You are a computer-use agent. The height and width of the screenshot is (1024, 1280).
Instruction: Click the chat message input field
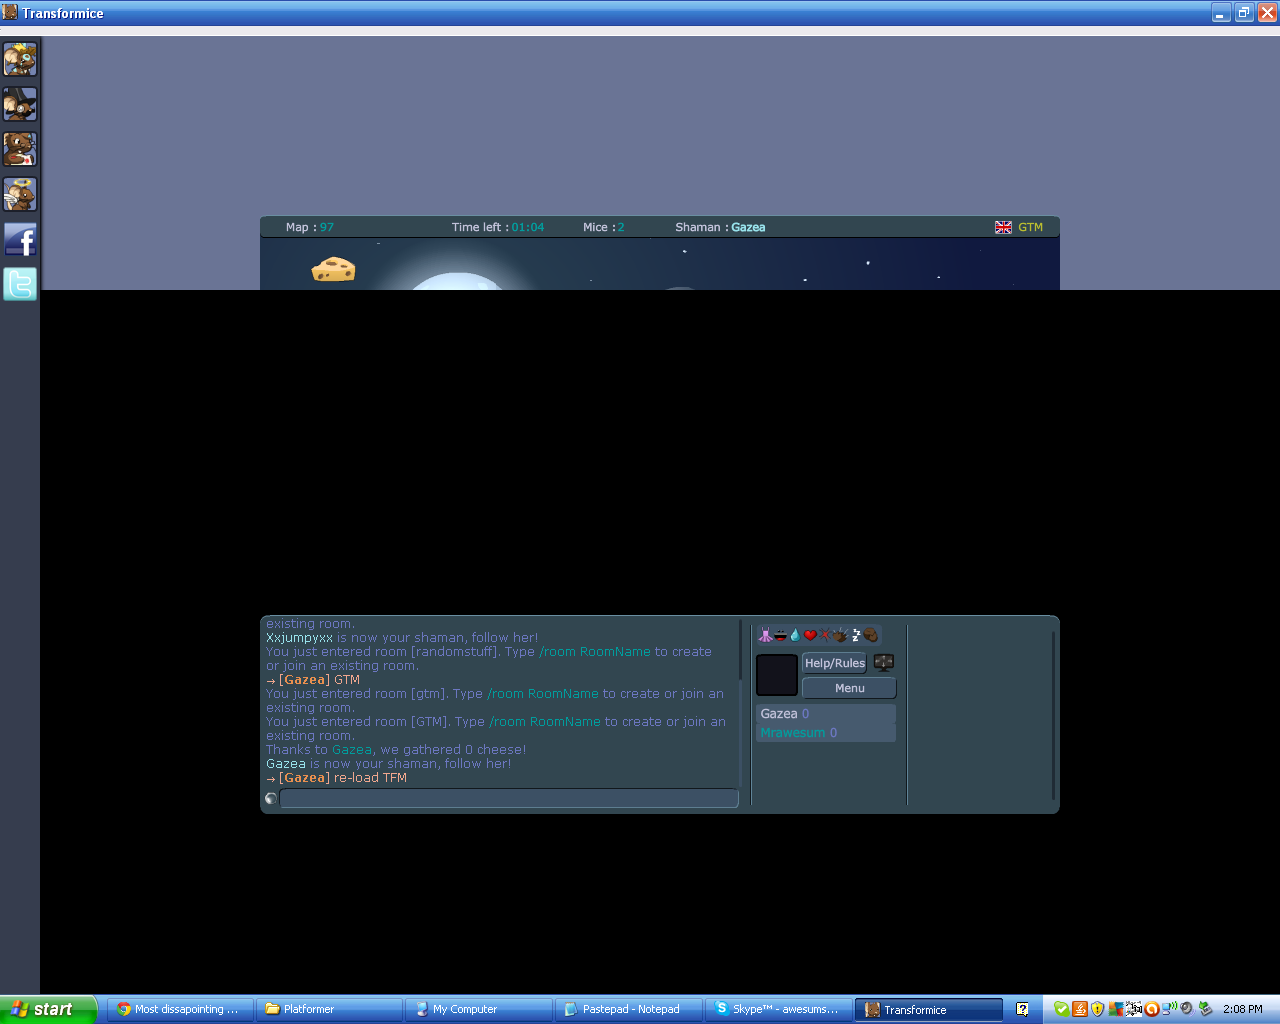click(509, 798)
